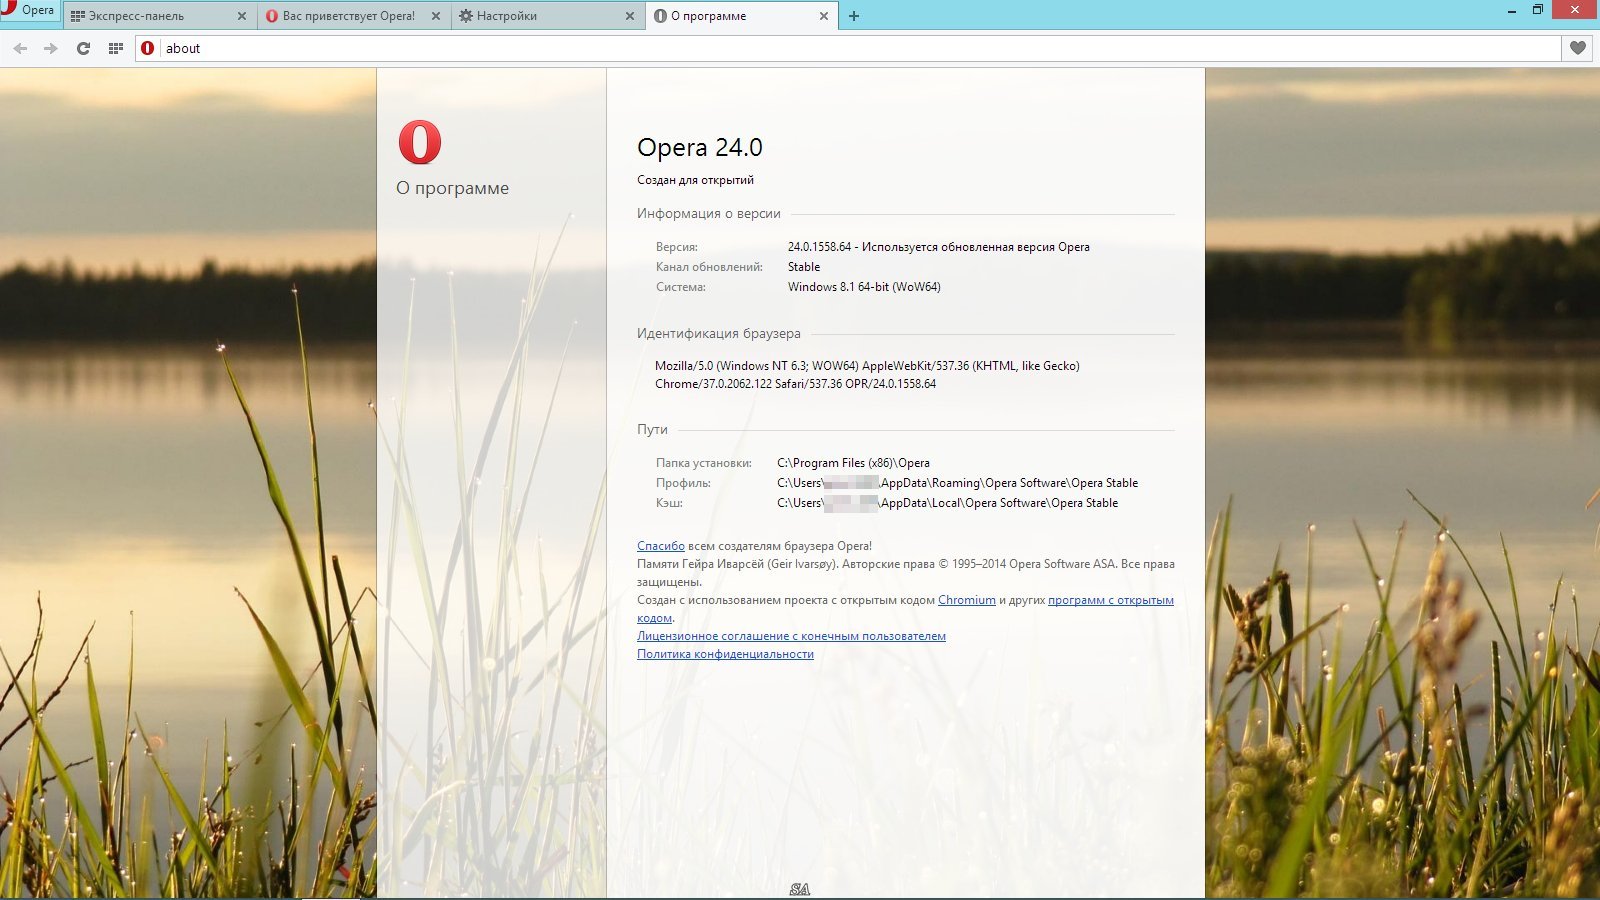Click the Opera badge in address bar
The height and width of the screenshot is (900, 1600).
tap(148, 48)
